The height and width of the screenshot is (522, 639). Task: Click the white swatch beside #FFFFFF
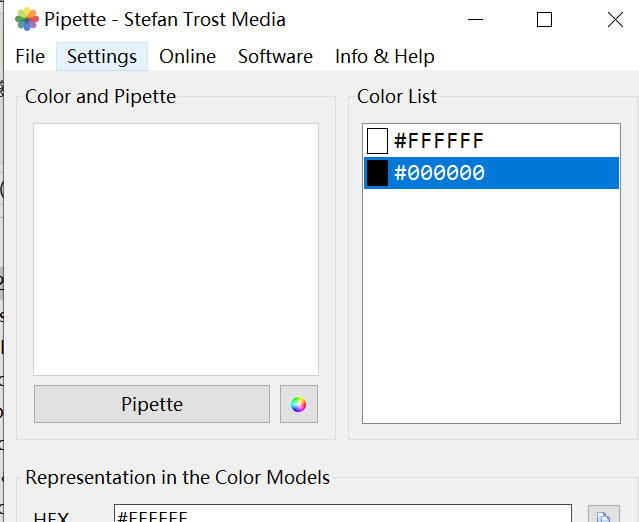tap(377, 141)
